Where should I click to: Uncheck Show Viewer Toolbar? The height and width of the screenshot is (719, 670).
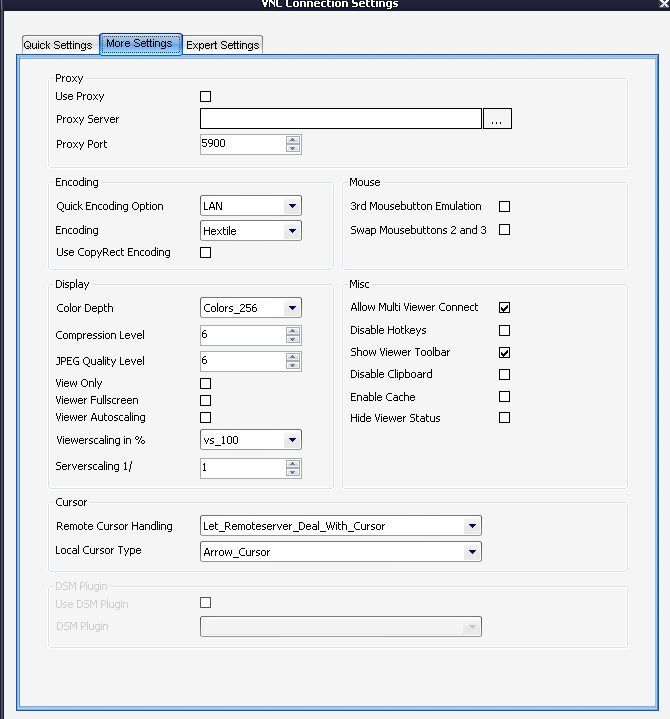click(504, 353)
